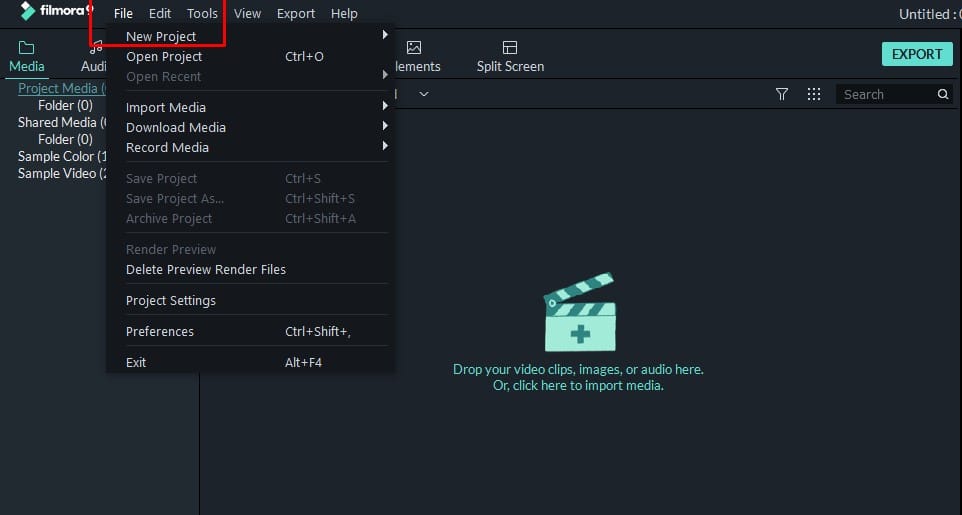Type in the Search field

tap(885, 94)
